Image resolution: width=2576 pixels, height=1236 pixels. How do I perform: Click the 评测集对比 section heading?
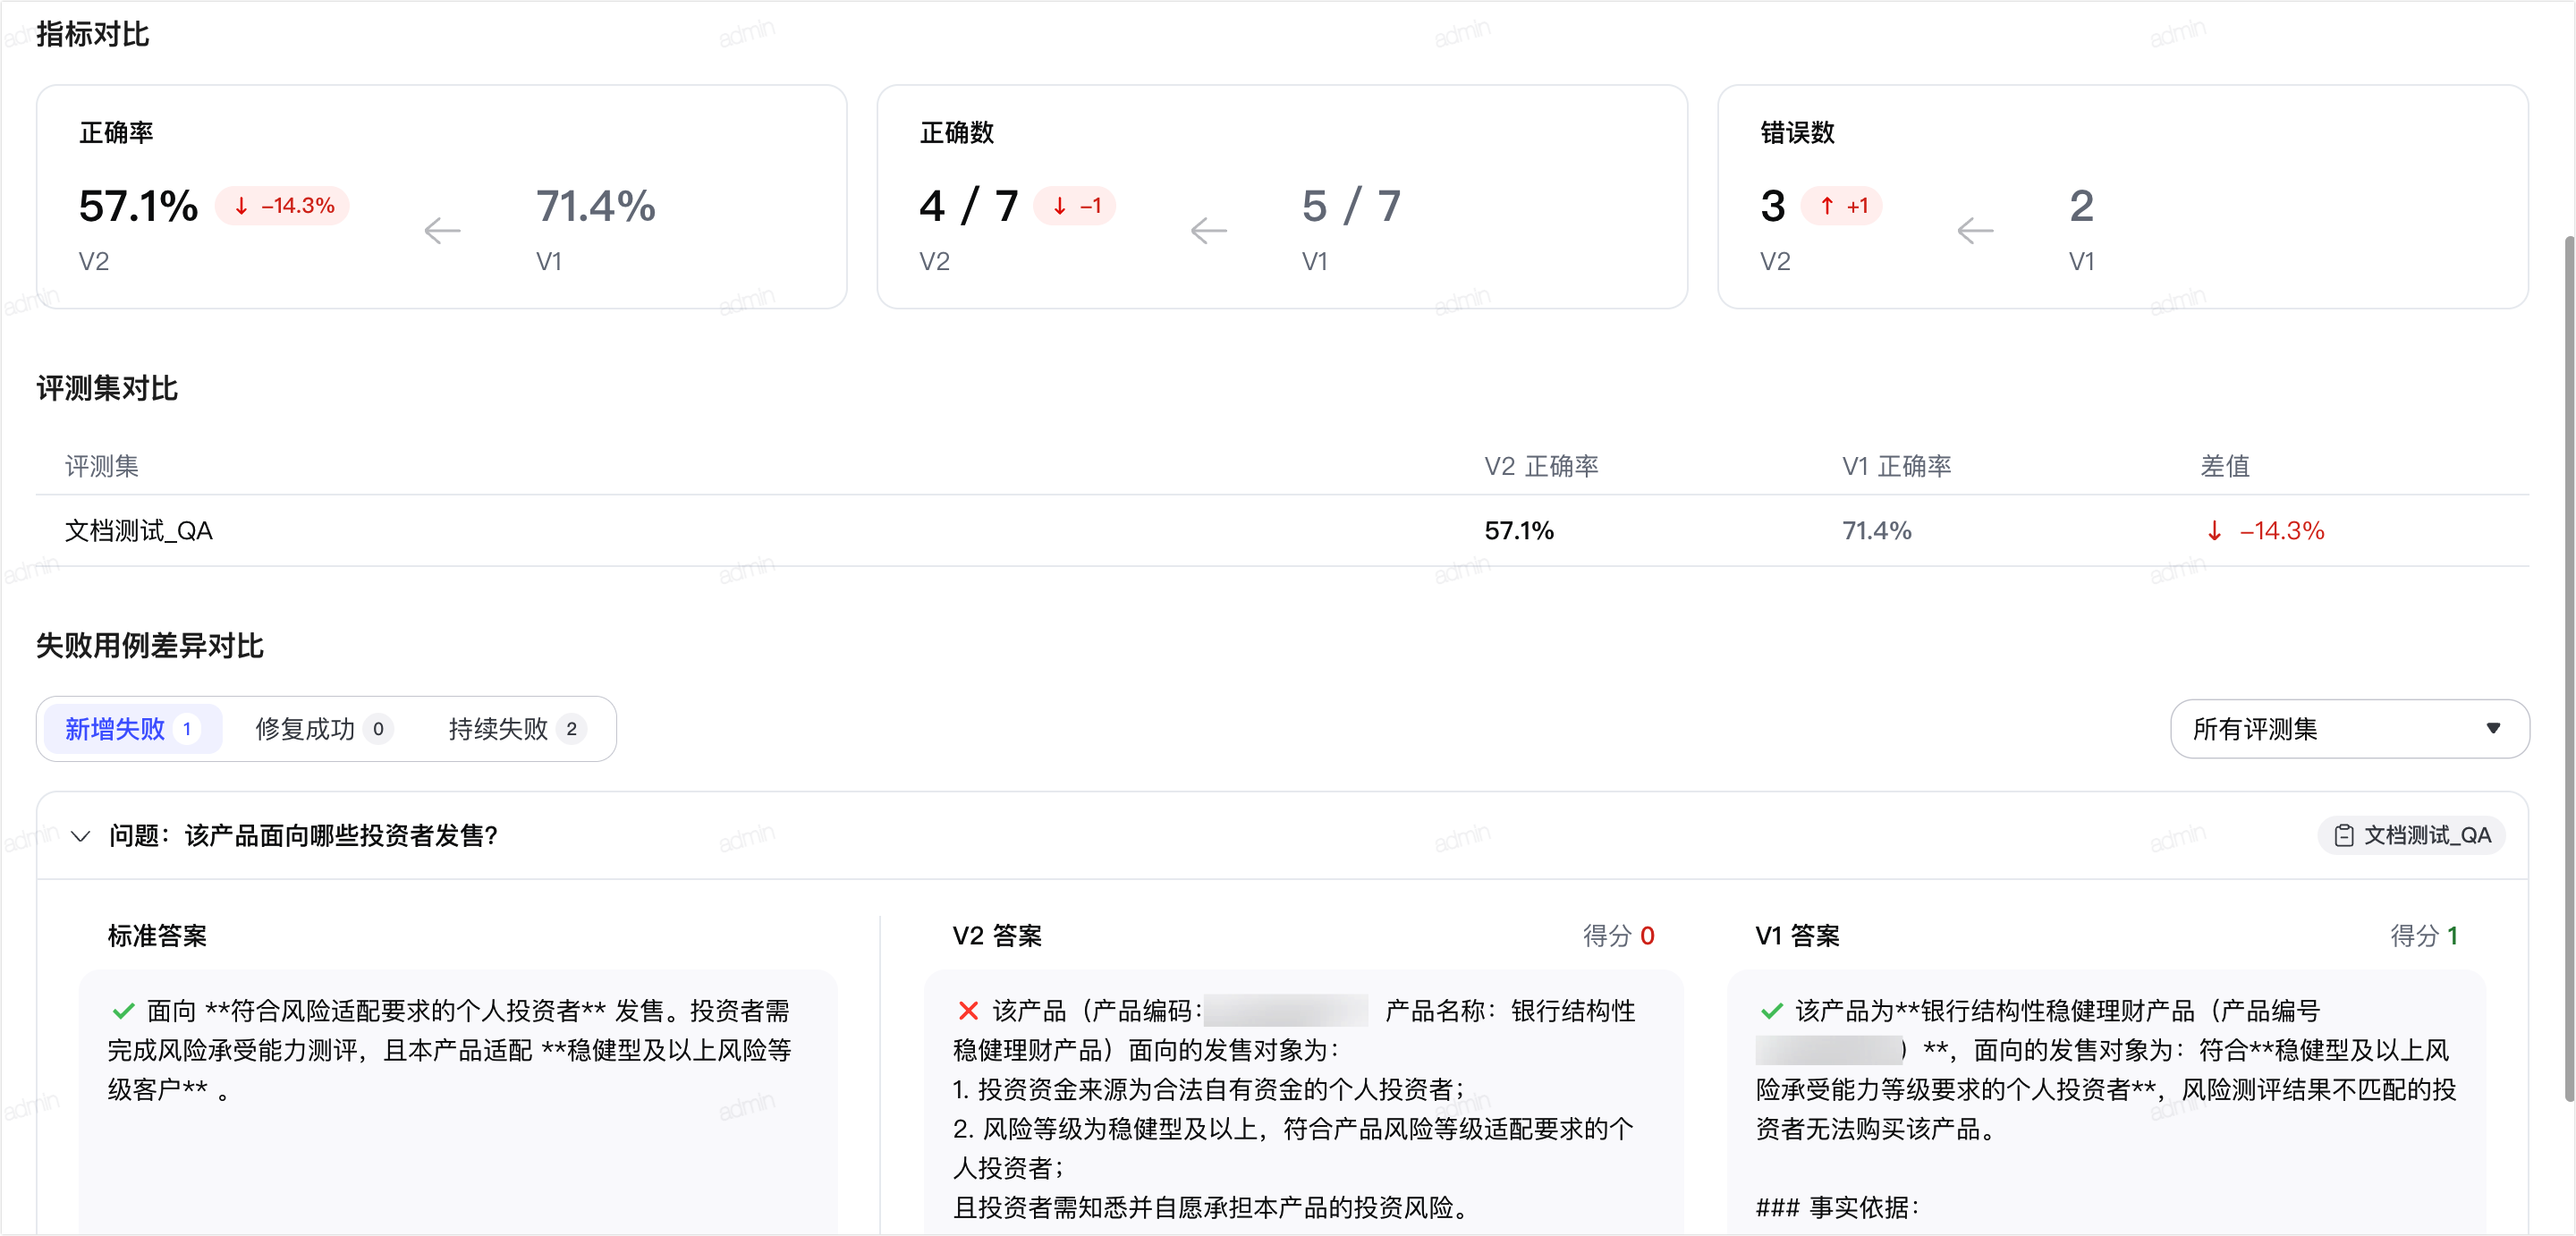pos(107,388)
